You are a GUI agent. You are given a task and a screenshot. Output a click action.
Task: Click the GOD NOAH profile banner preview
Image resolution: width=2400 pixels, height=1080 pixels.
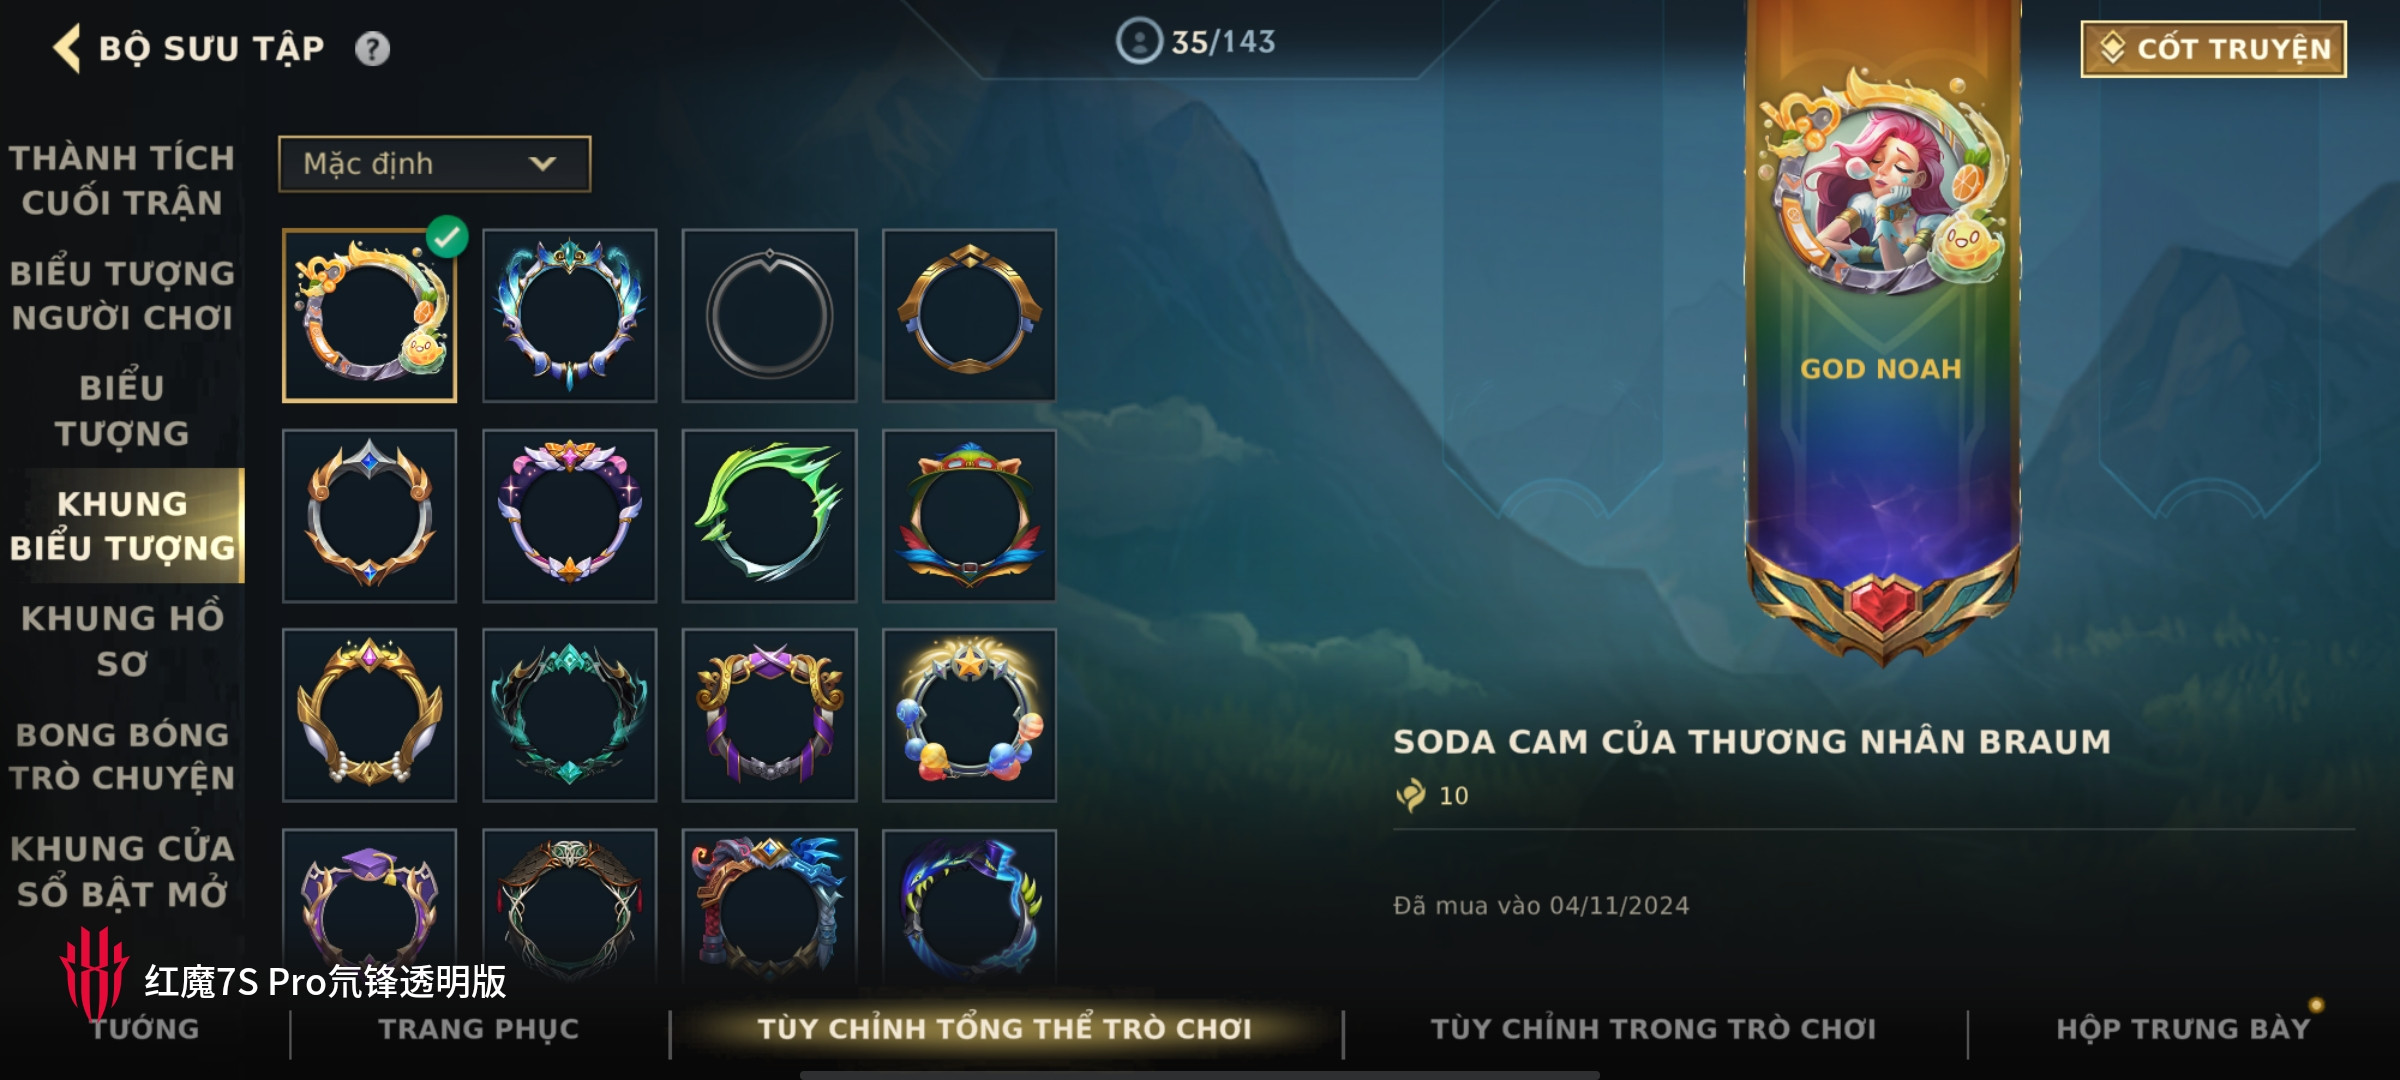pos(1882,330)
